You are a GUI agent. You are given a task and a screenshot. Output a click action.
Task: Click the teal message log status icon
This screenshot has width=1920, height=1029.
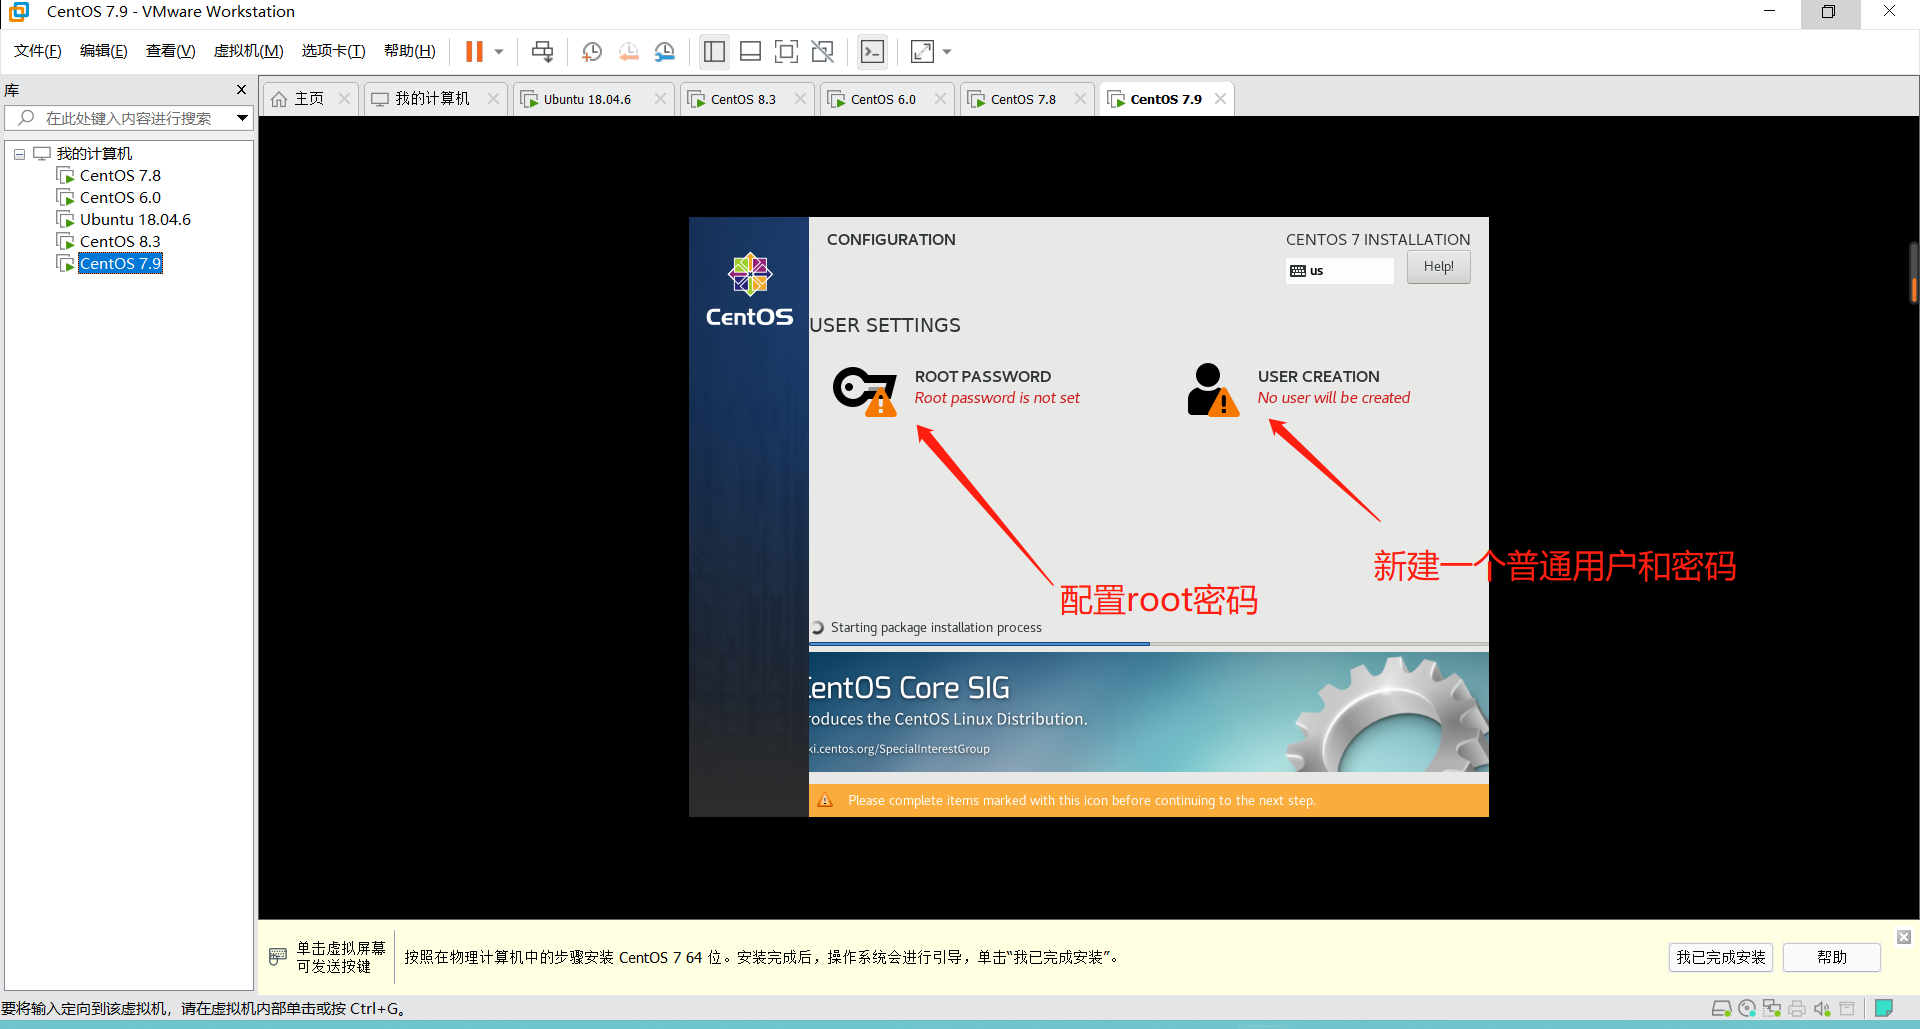tap(1884, 1008)
